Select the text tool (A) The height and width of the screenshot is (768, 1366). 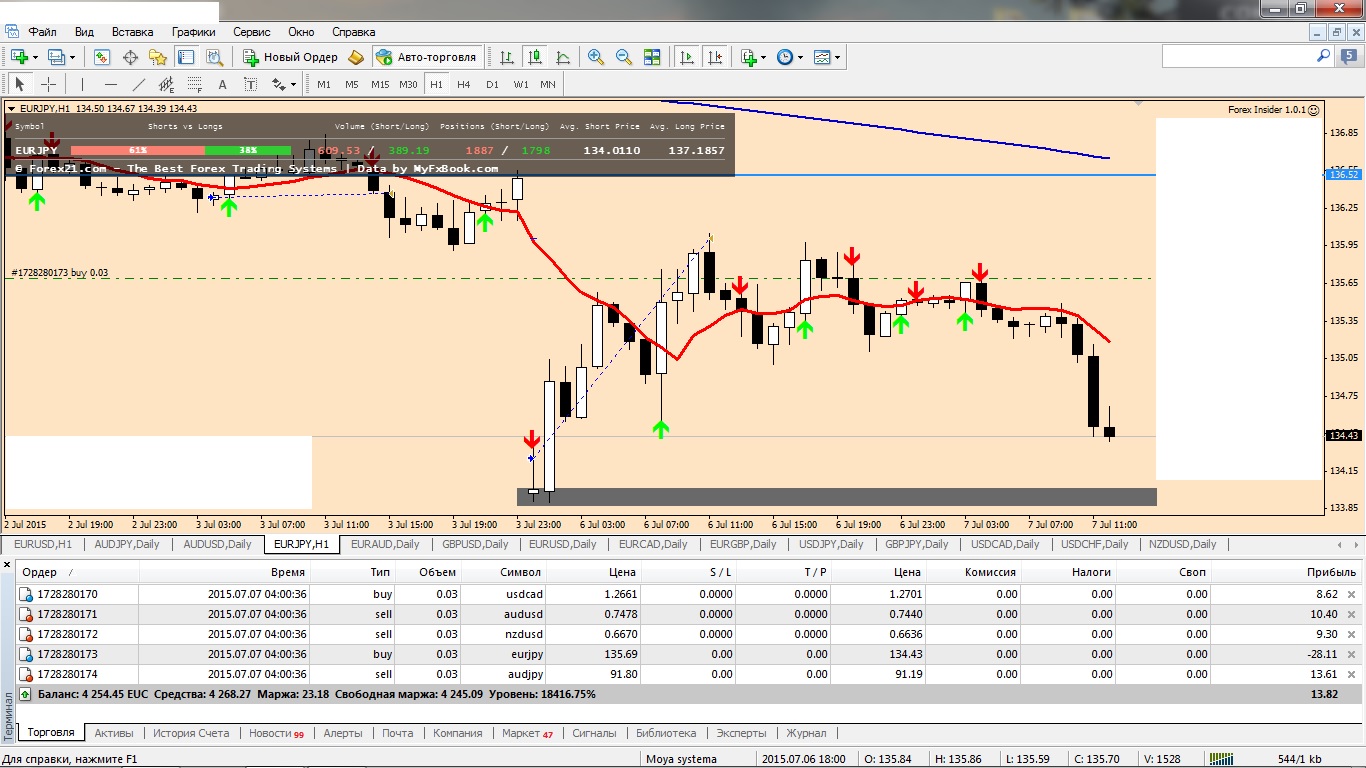coord(222,84)
